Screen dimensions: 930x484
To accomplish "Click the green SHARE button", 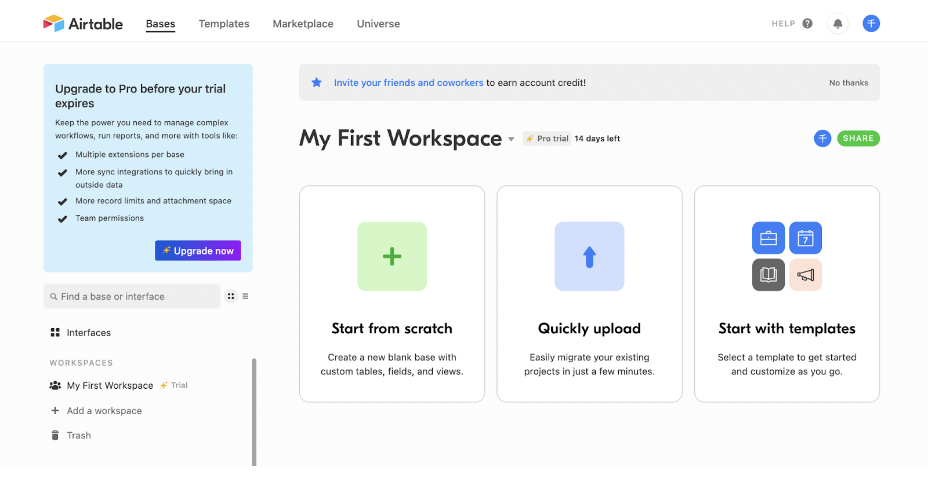I will click(858, 138).
